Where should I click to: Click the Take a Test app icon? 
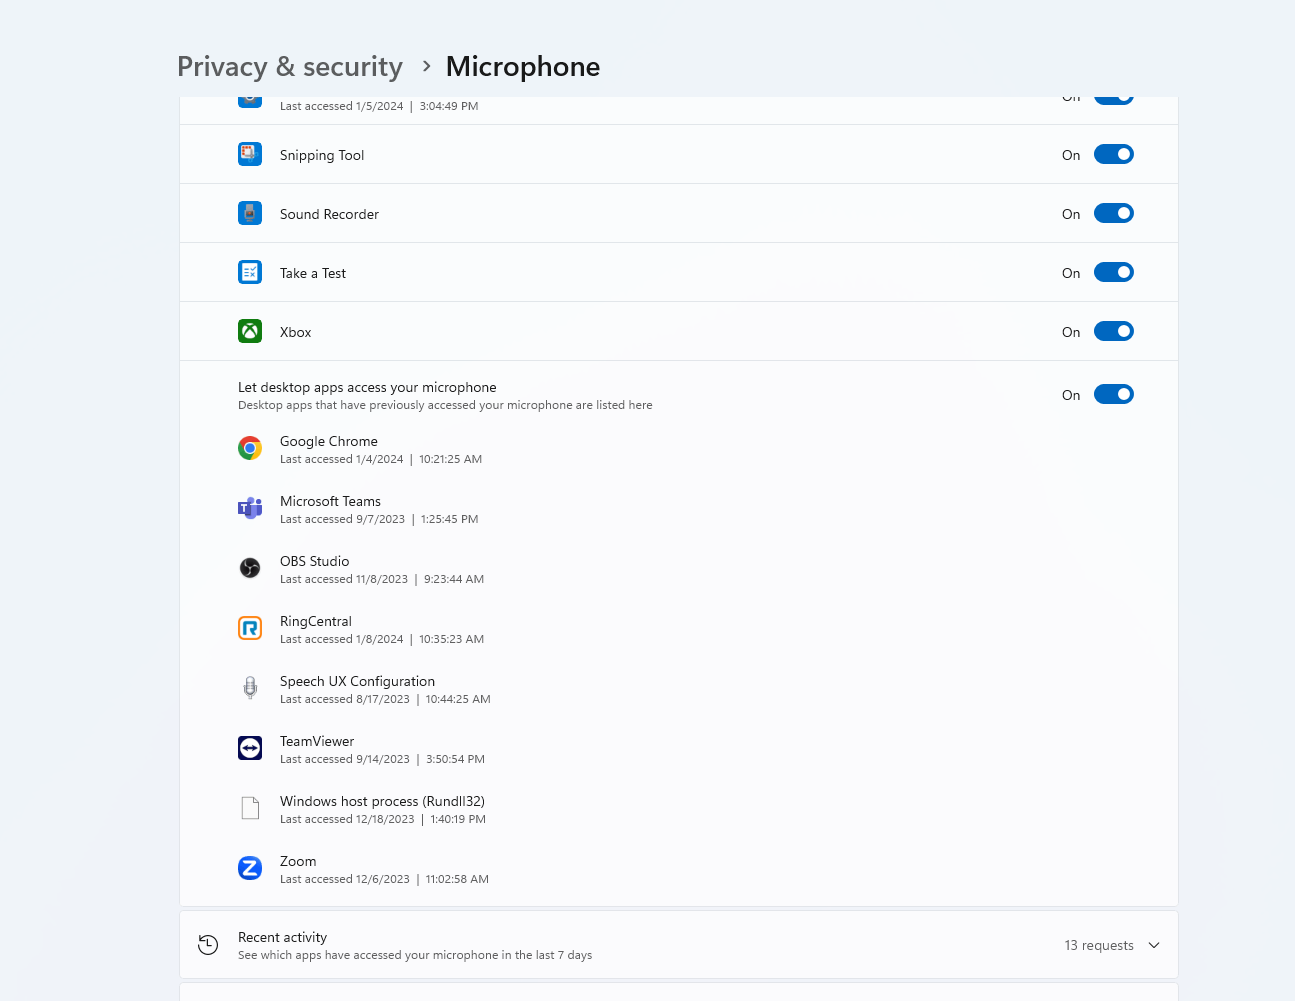250,272
